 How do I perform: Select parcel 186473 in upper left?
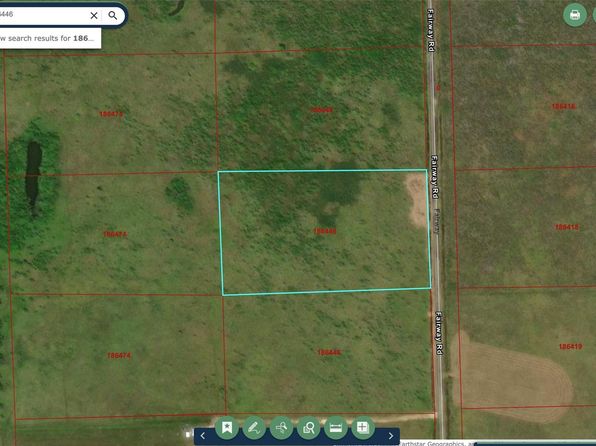click(111, 114)
